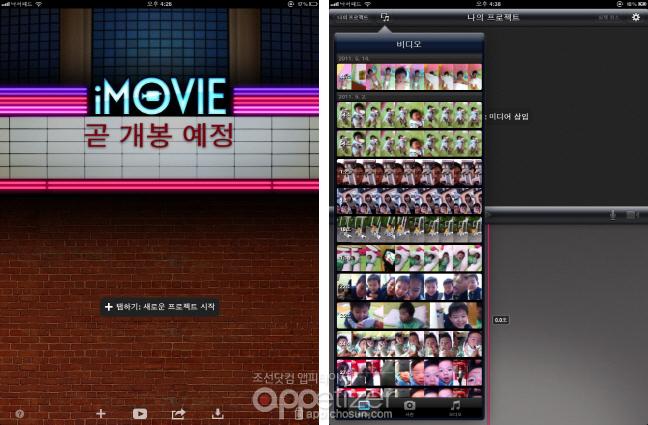Image resolution: width=648 pixels, height=425 pixels.
Task: Switch to the photo camera tab
Action: tap(409, 407)
